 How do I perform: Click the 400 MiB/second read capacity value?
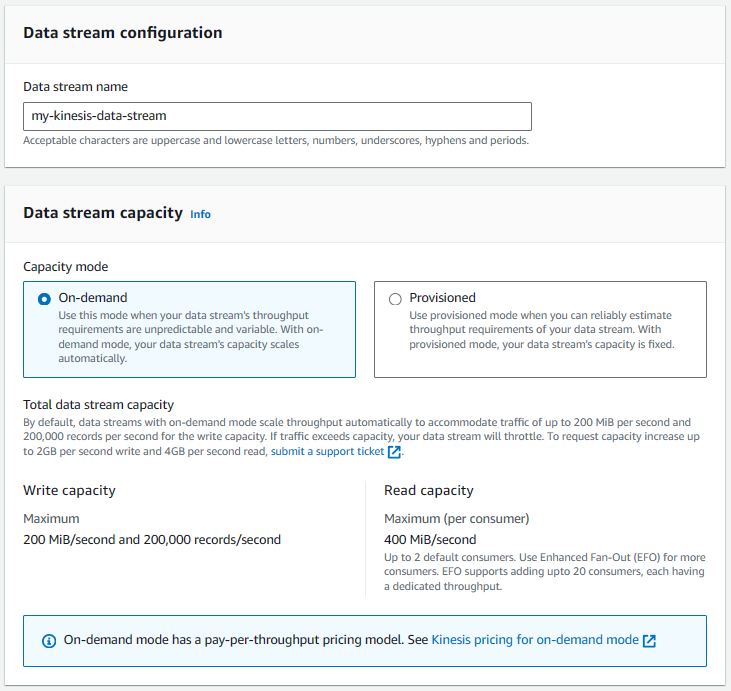(430, 539)
